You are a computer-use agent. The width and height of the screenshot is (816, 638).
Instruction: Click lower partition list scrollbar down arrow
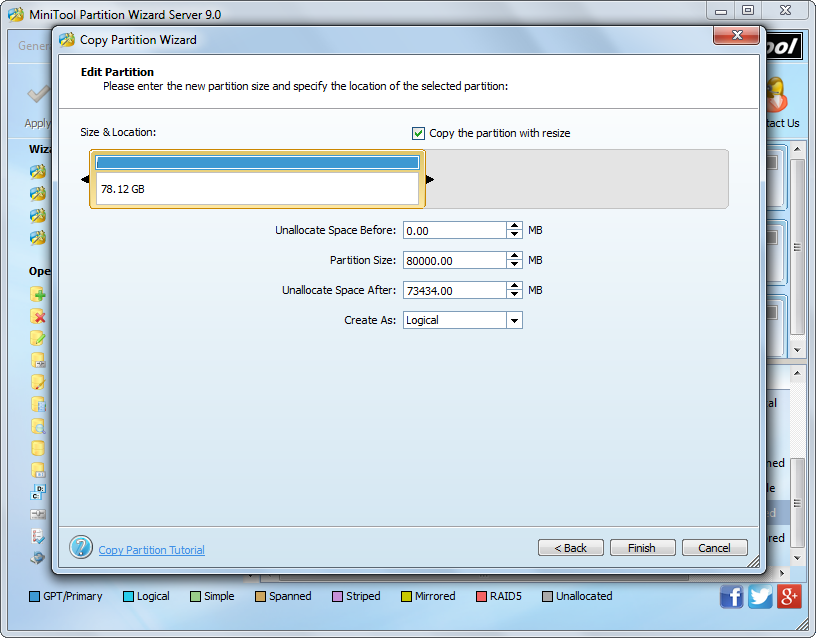[797, 558]
